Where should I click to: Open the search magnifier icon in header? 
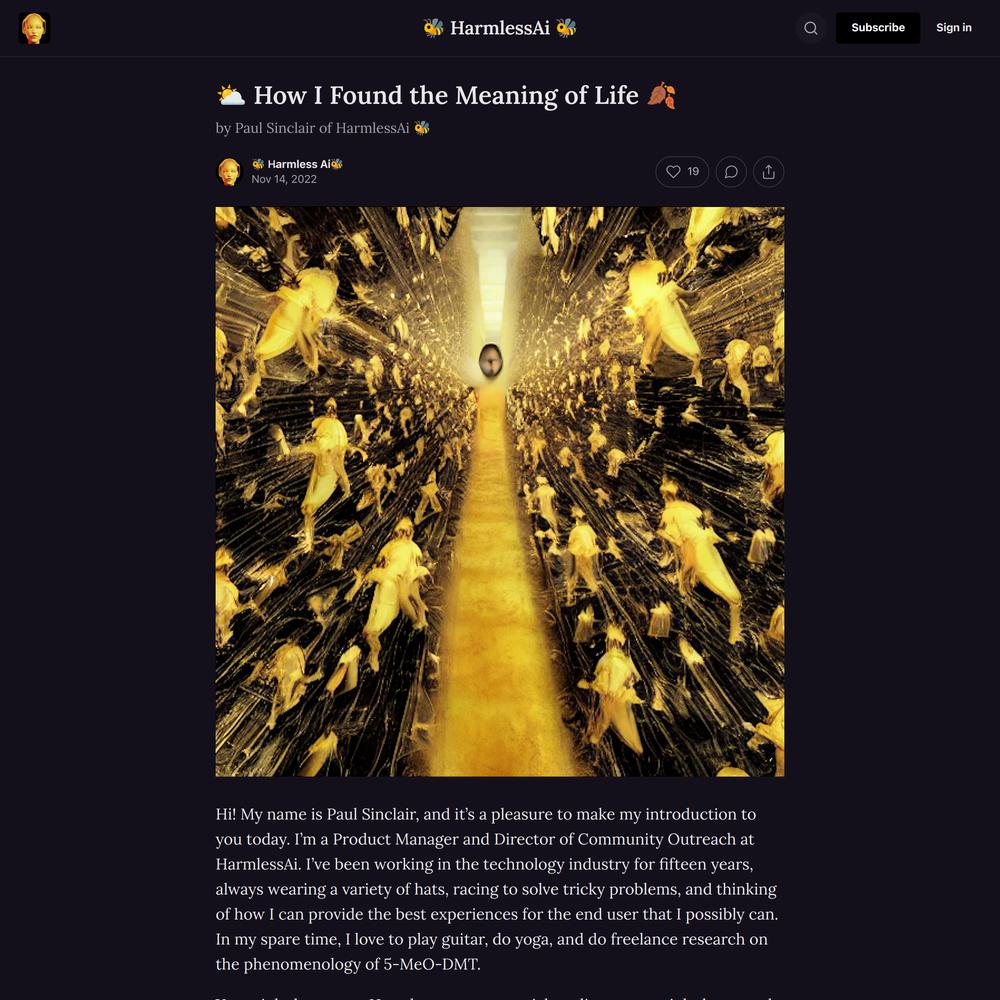tap(811, 28)
